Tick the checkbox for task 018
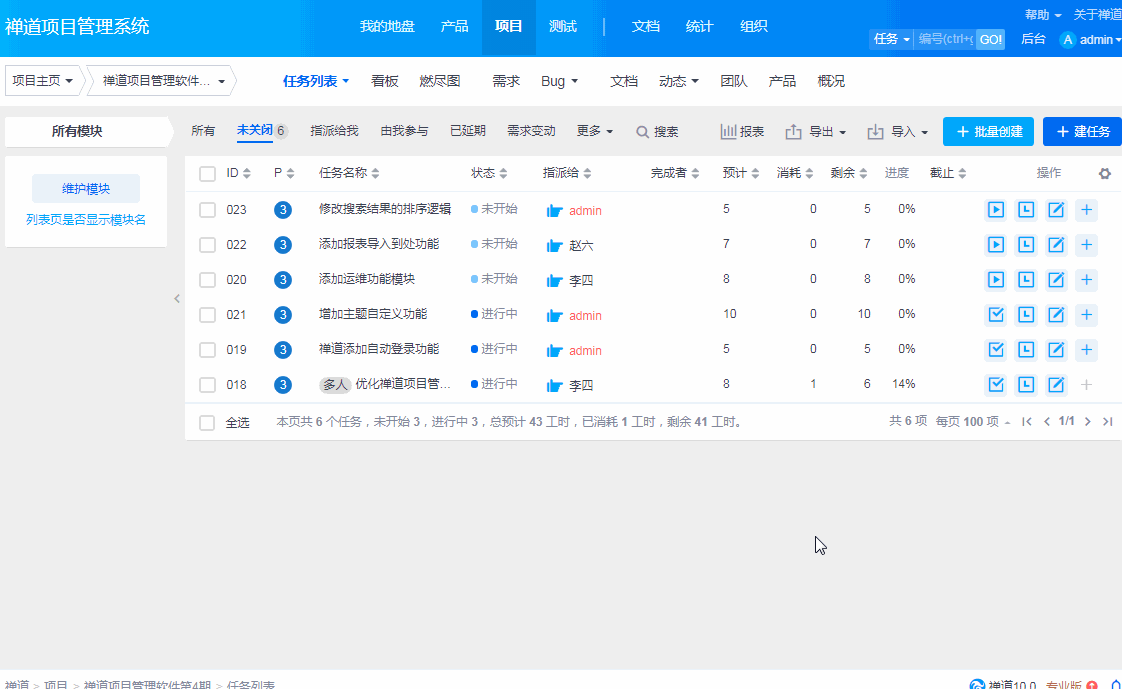1122x689 pixels. 207,385
